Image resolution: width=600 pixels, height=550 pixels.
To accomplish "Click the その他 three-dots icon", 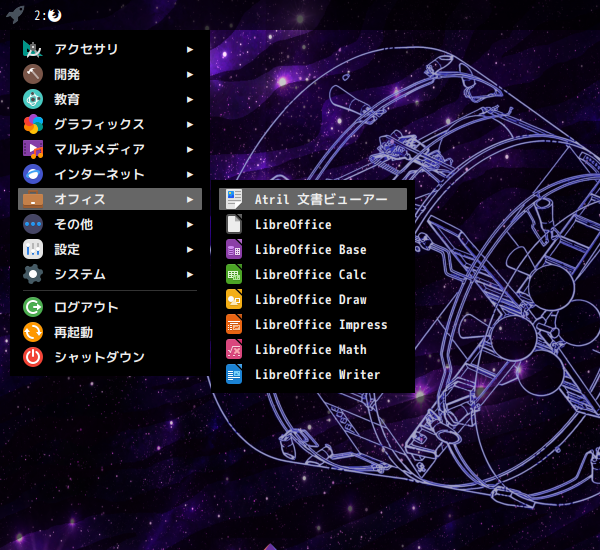I will tap(33, 224).
